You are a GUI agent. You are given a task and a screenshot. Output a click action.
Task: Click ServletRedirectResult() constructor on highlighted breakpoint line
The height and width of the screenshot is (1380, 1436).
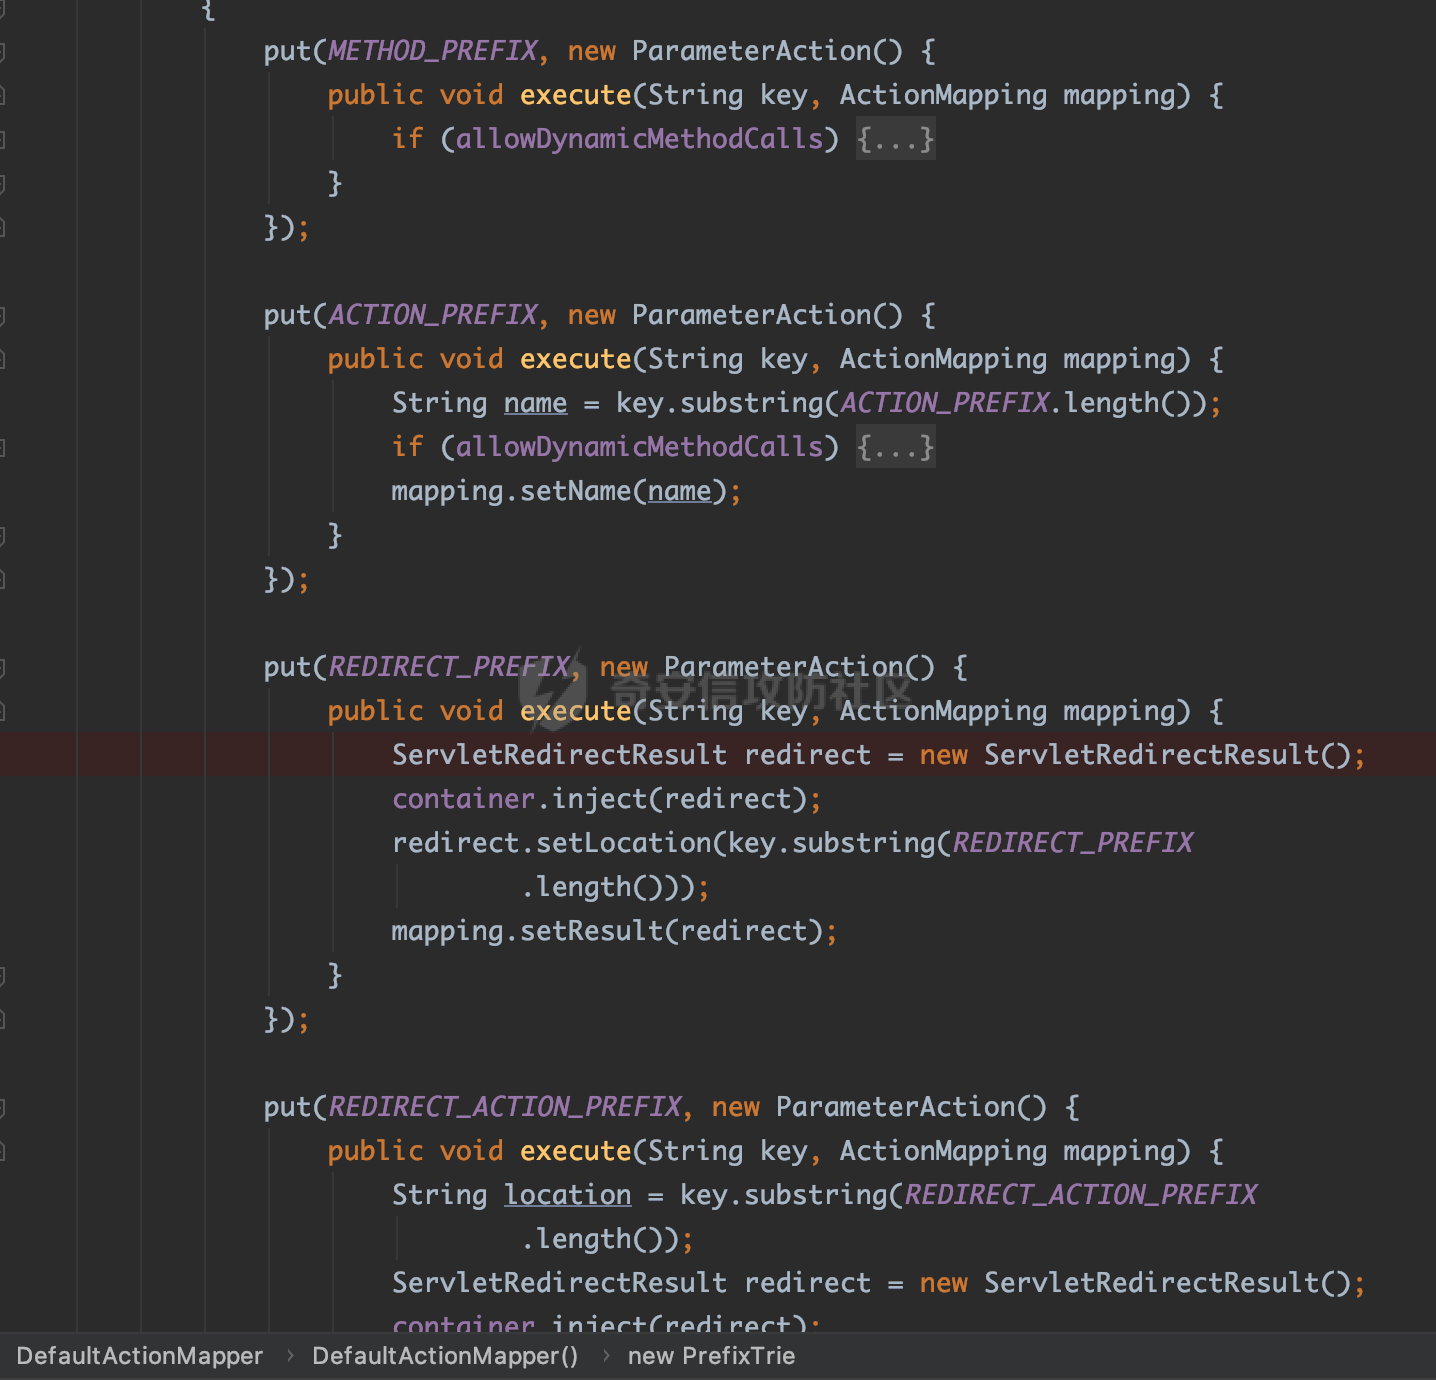(1167, 755)
